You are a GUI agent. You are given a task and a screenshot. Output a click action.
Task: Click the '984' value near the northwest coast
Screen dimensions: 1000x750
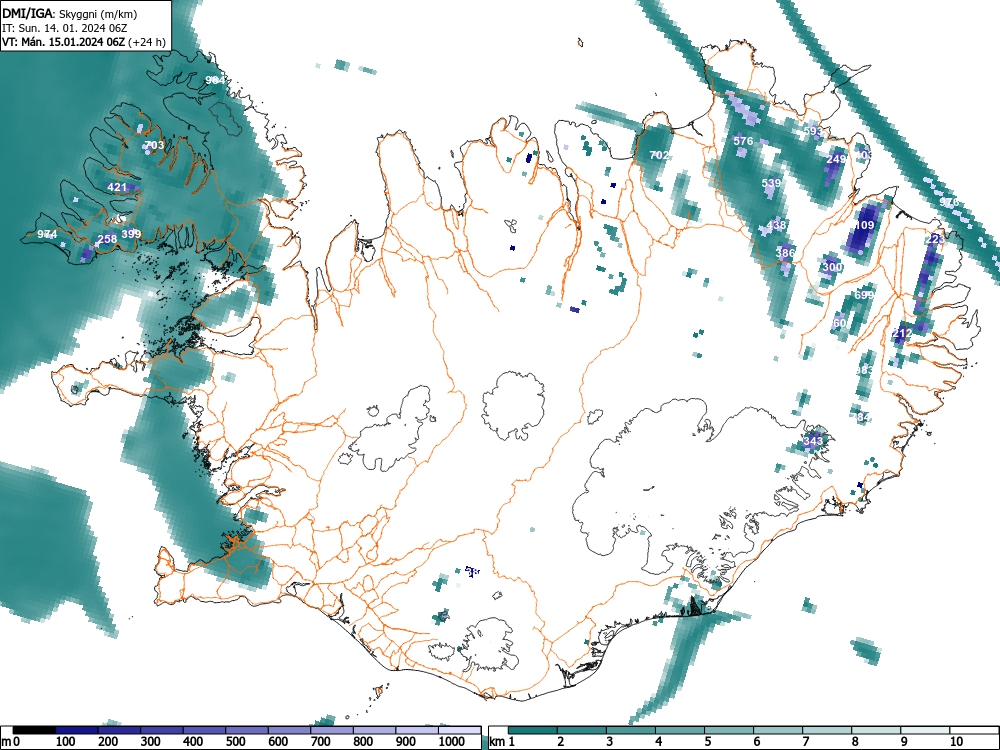(x=216, y=80)
